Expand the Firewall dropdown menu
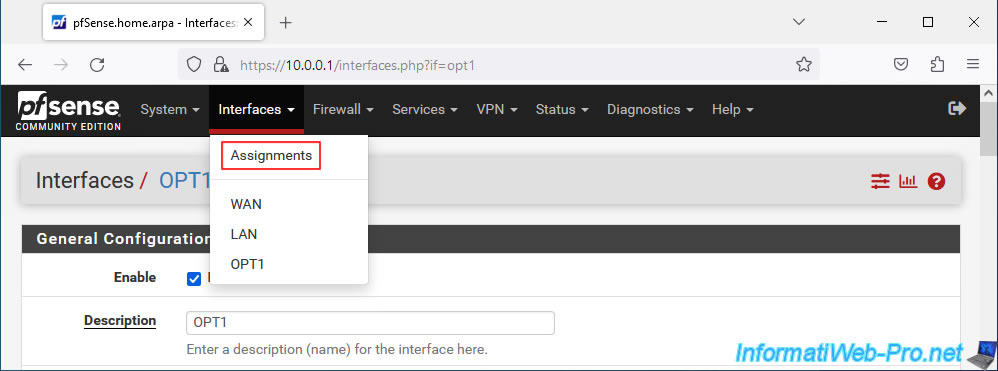 (343, 109)
